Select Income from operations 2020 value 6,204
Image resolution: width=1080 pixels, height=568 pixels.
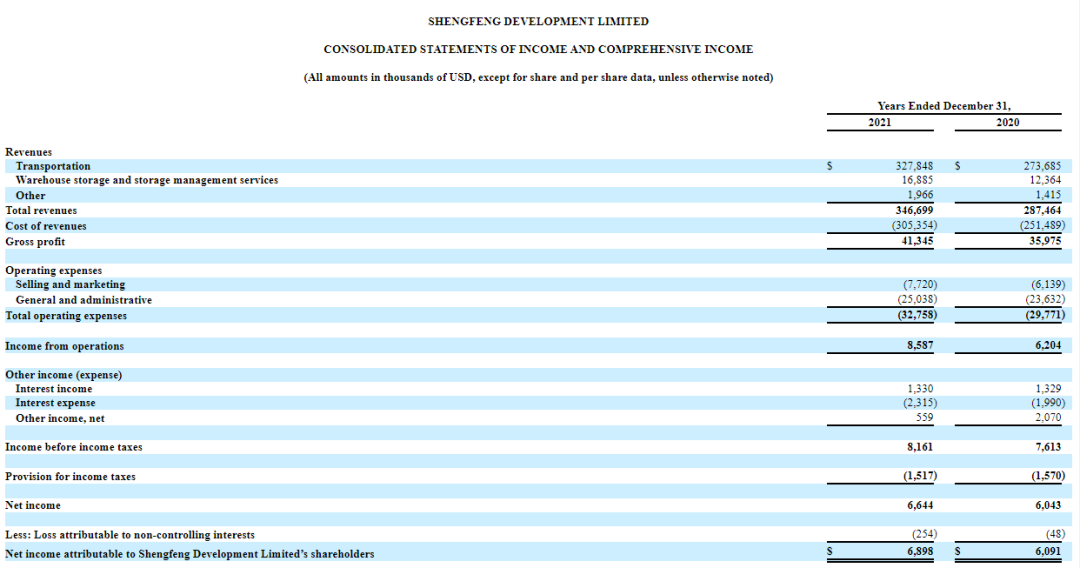1048,346
